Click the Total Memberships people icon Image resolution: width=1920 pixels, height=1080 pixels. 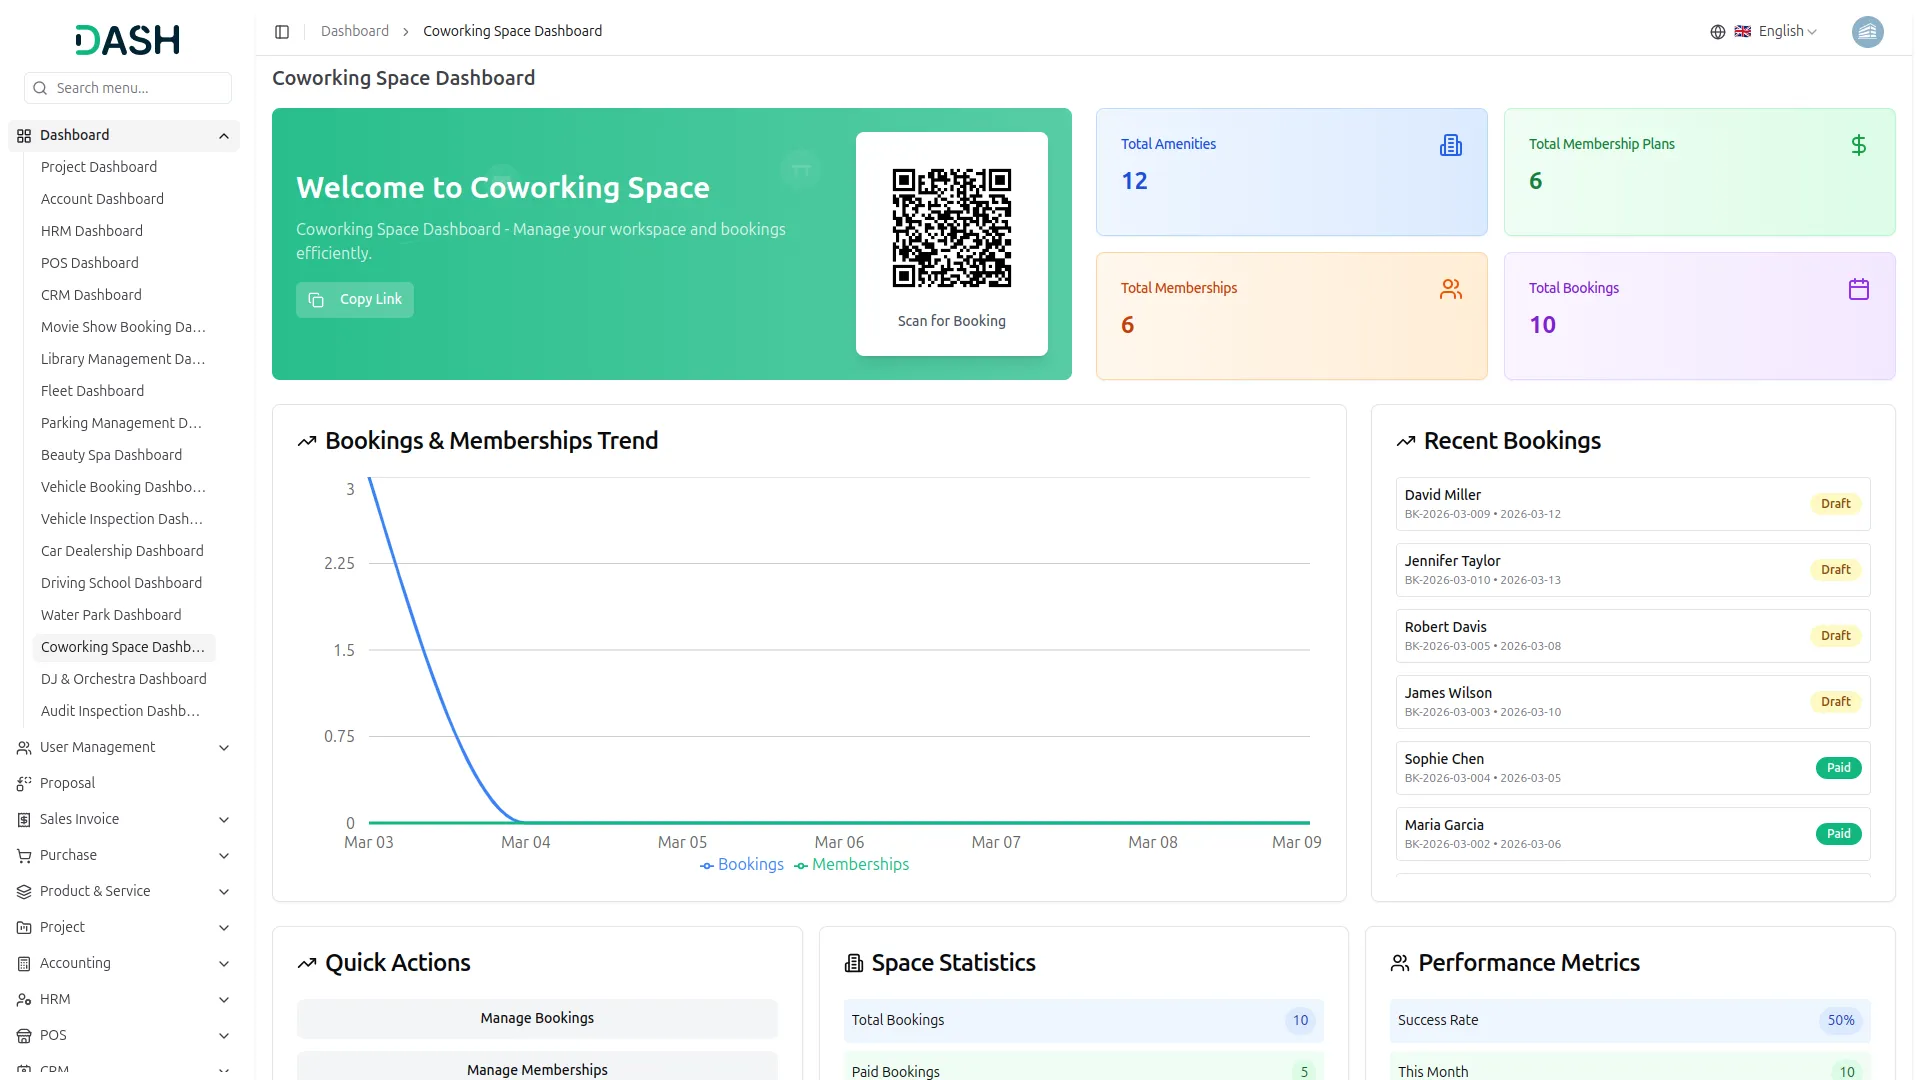click(1451, 288)
